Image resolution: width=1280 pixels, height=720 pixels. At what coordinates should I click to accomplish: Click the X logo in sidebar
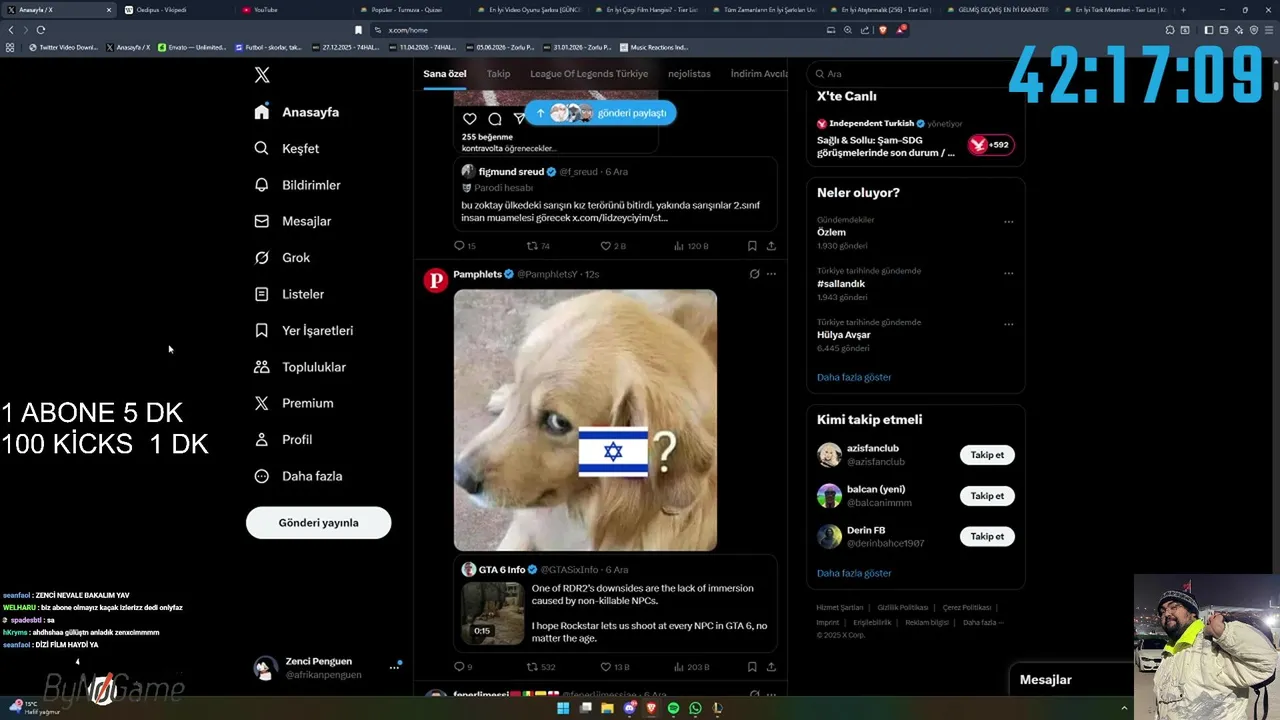click(x=262, y=75)
